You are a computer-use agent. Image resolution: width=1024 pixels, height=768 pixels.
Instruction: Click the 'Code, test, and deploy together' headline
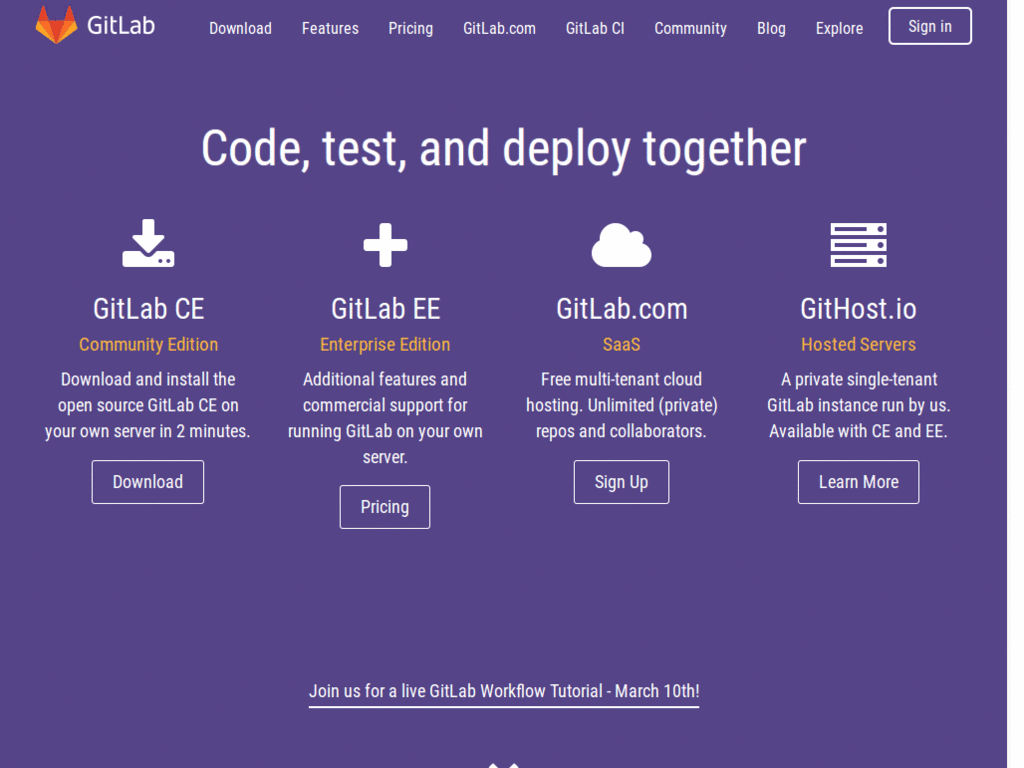pyautogui.click(x=504, y=149)
